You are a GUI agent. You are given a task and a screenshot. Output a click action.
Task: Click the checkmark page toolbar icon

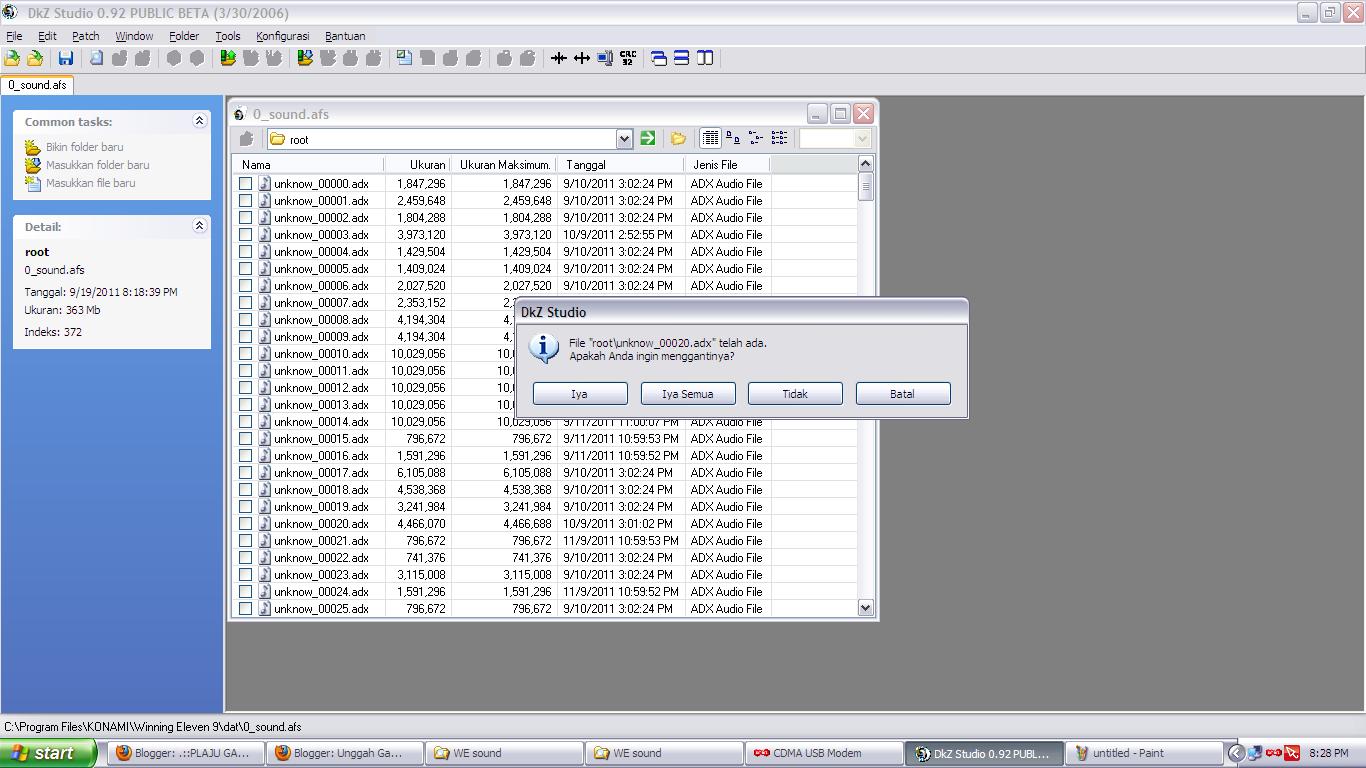(404, 58)
